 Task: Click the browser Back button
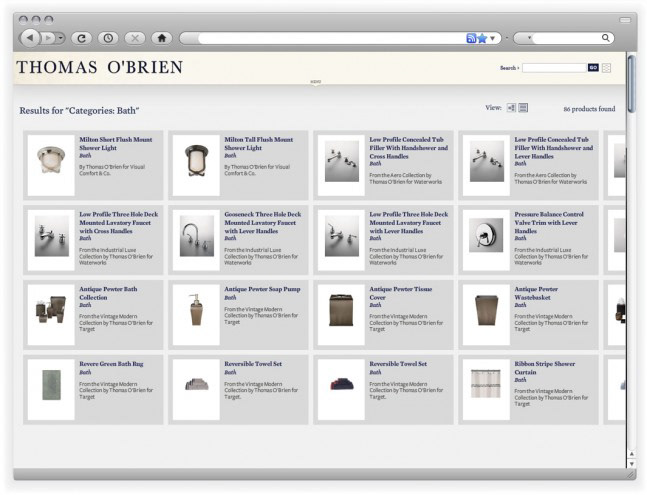[30, 38]
